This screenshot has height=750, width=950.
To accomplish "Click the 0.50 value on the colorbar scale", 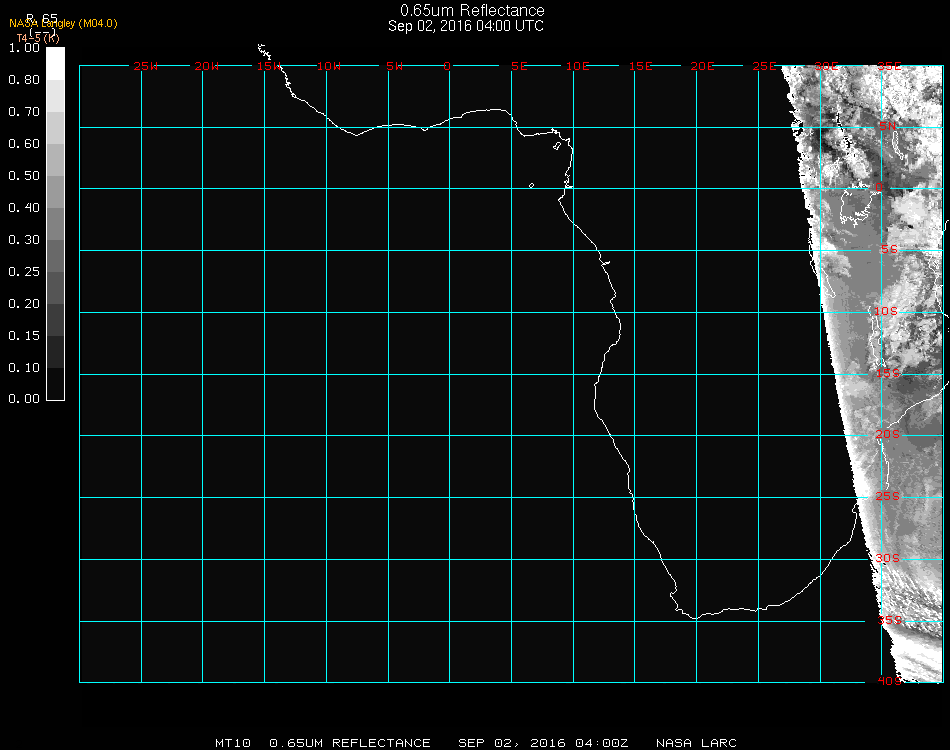I will 23,176.
